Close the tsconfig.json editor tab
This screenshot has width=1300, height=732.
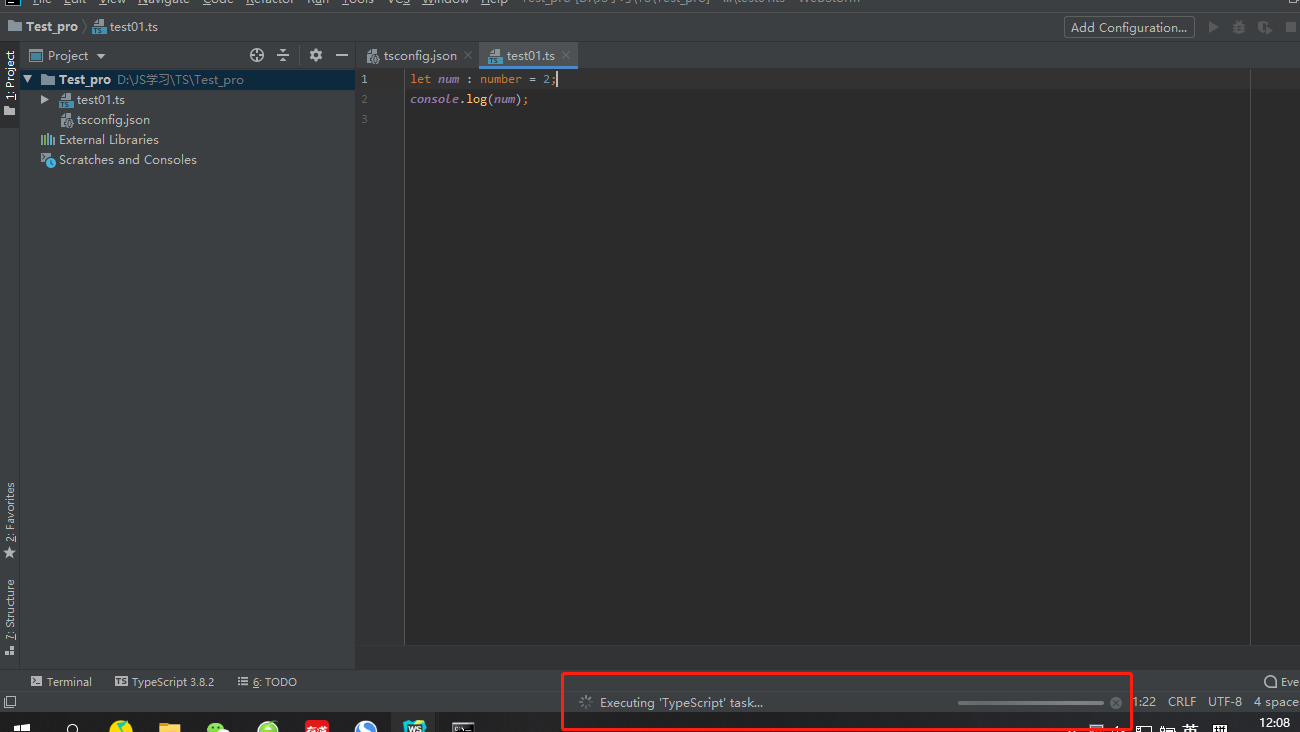[468, 55]
